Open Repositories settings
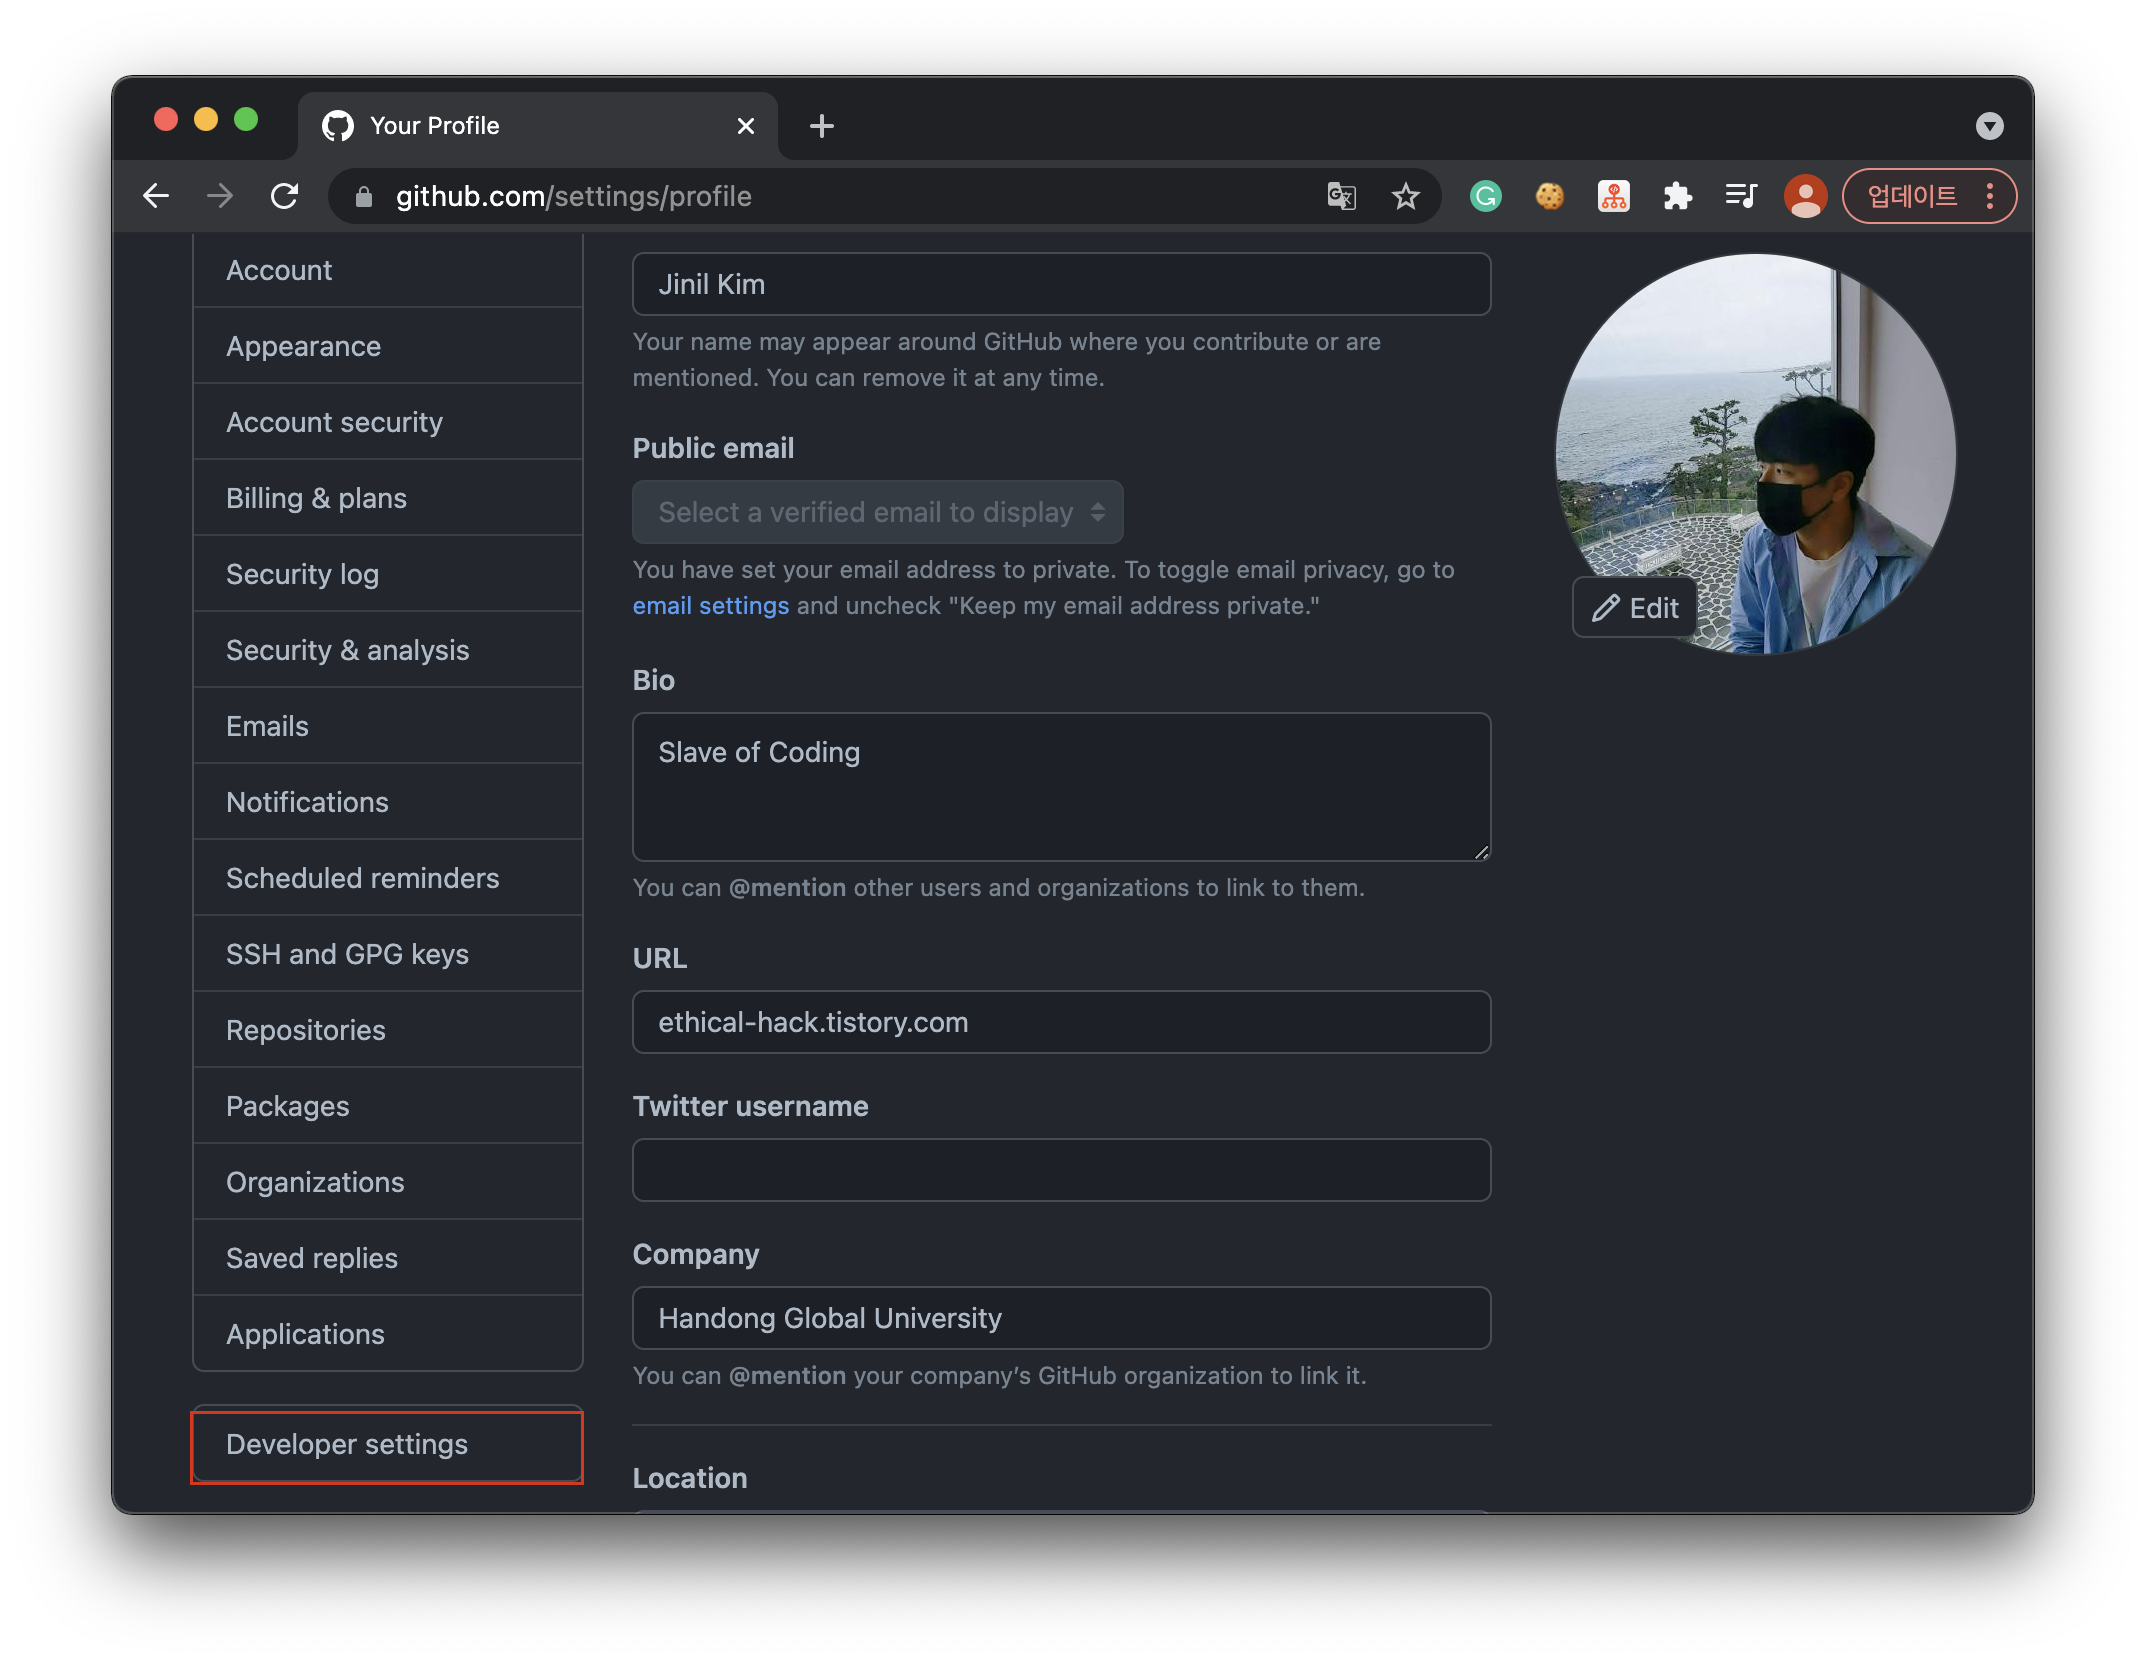 (x=388, y=1030)
